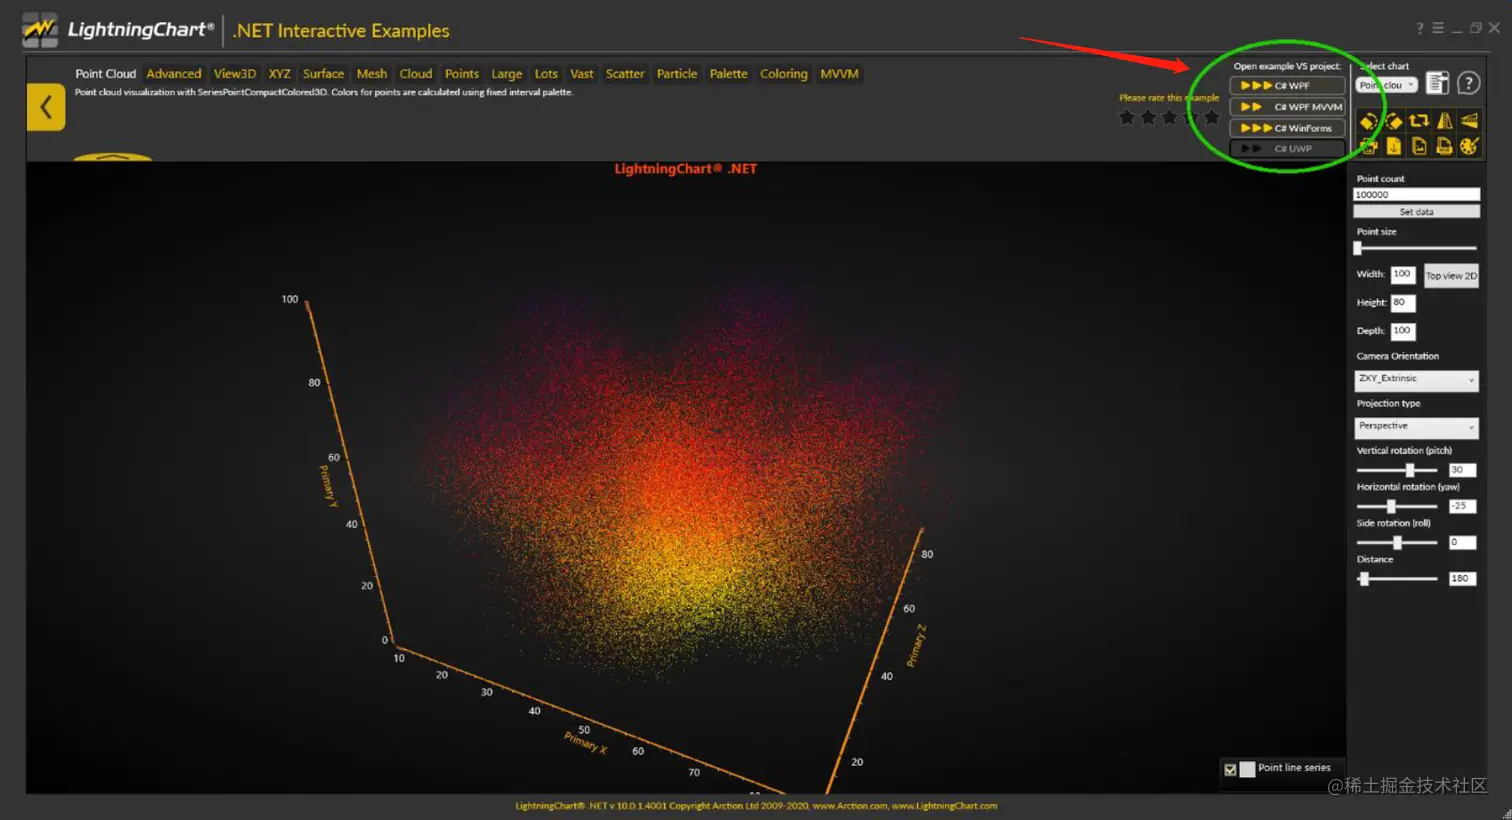Toggle the Point line series checkbox
Viewport: 1512px width, 820px height.
(x=1230, y=769)
